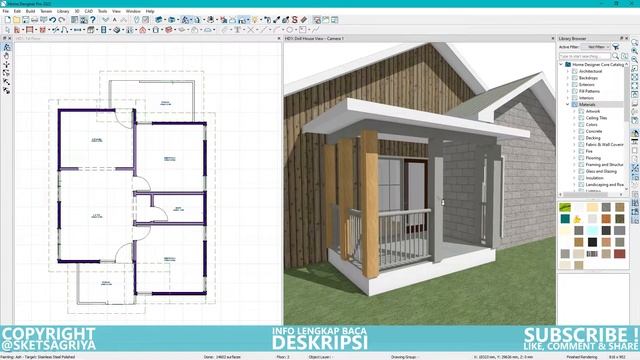640x360 pixels.
Task: Click the Library Browser search field
Action: click(x=584, y=56)
